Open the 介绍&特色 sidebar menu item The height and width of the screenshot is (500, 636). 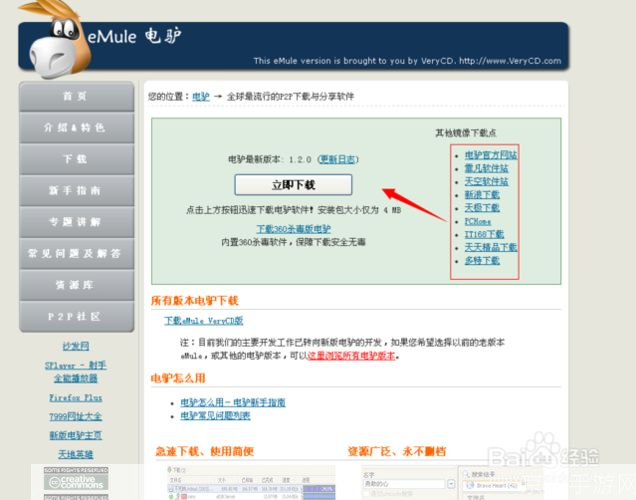click(76, 128)
